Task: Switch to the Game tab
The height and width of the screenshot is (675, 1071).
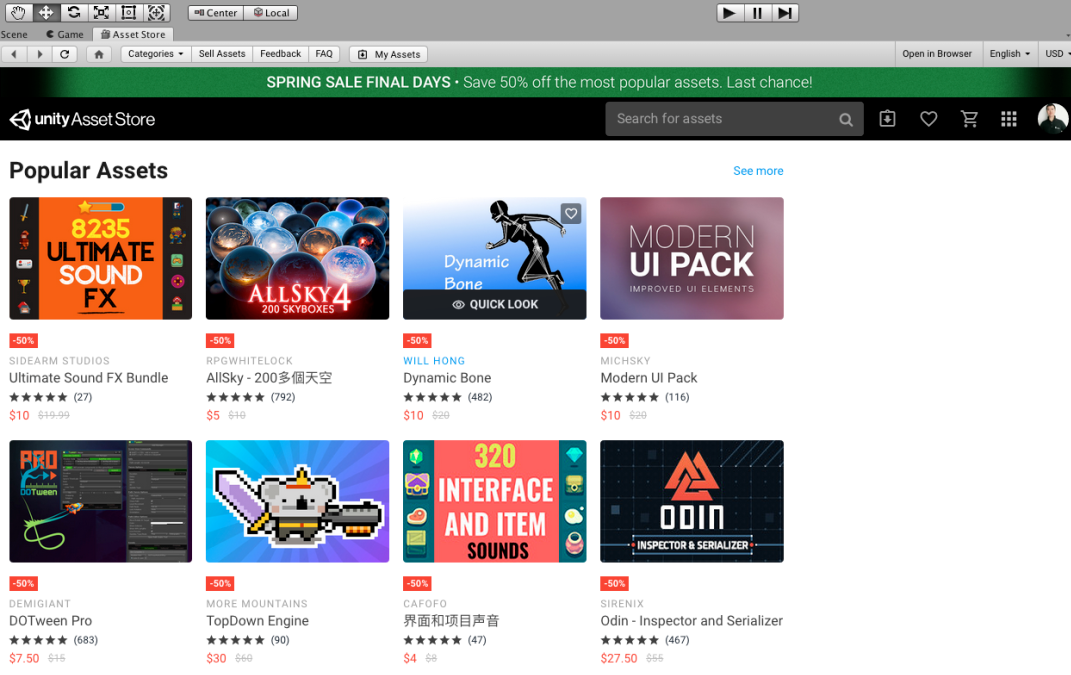Action: 65,34
